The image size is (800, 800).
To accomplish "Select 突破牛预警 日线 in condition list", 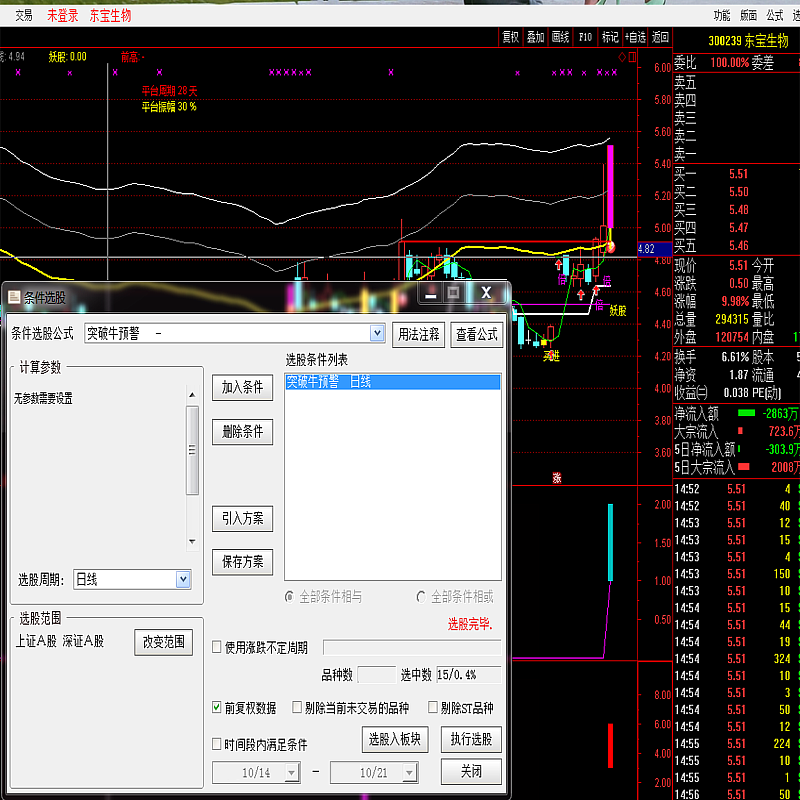I will 392,382.
